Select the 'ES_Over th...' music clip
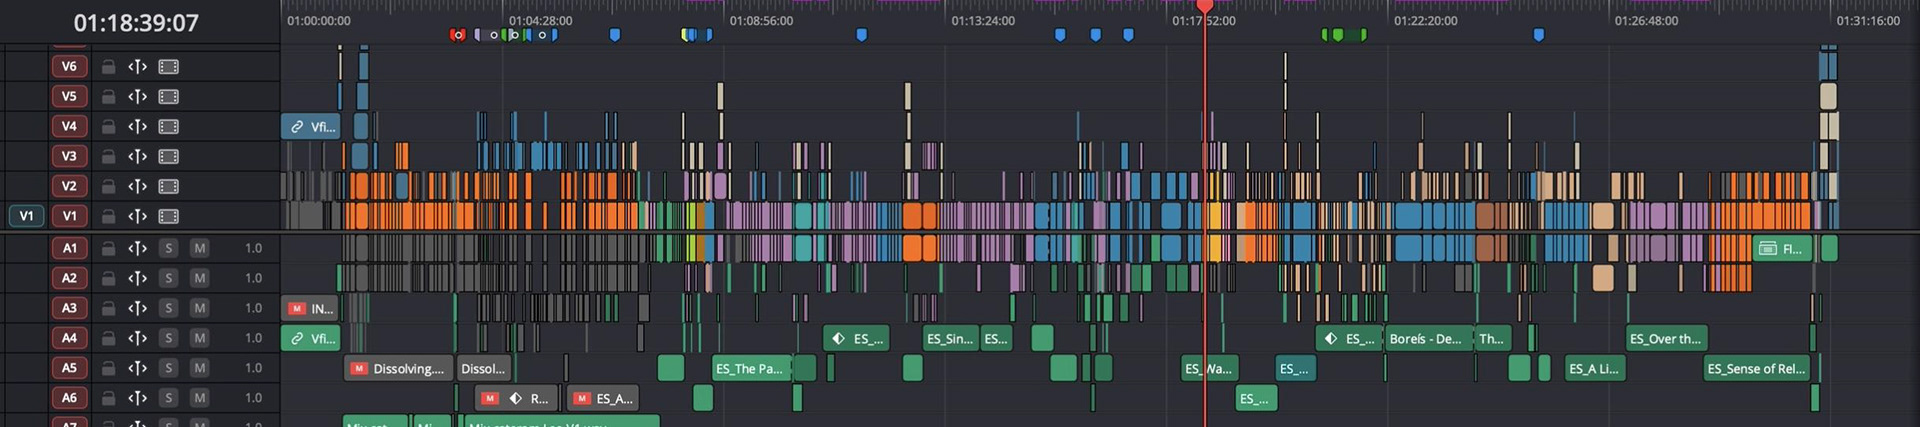The image size is (1920, 427). (x=1666, y=339)
